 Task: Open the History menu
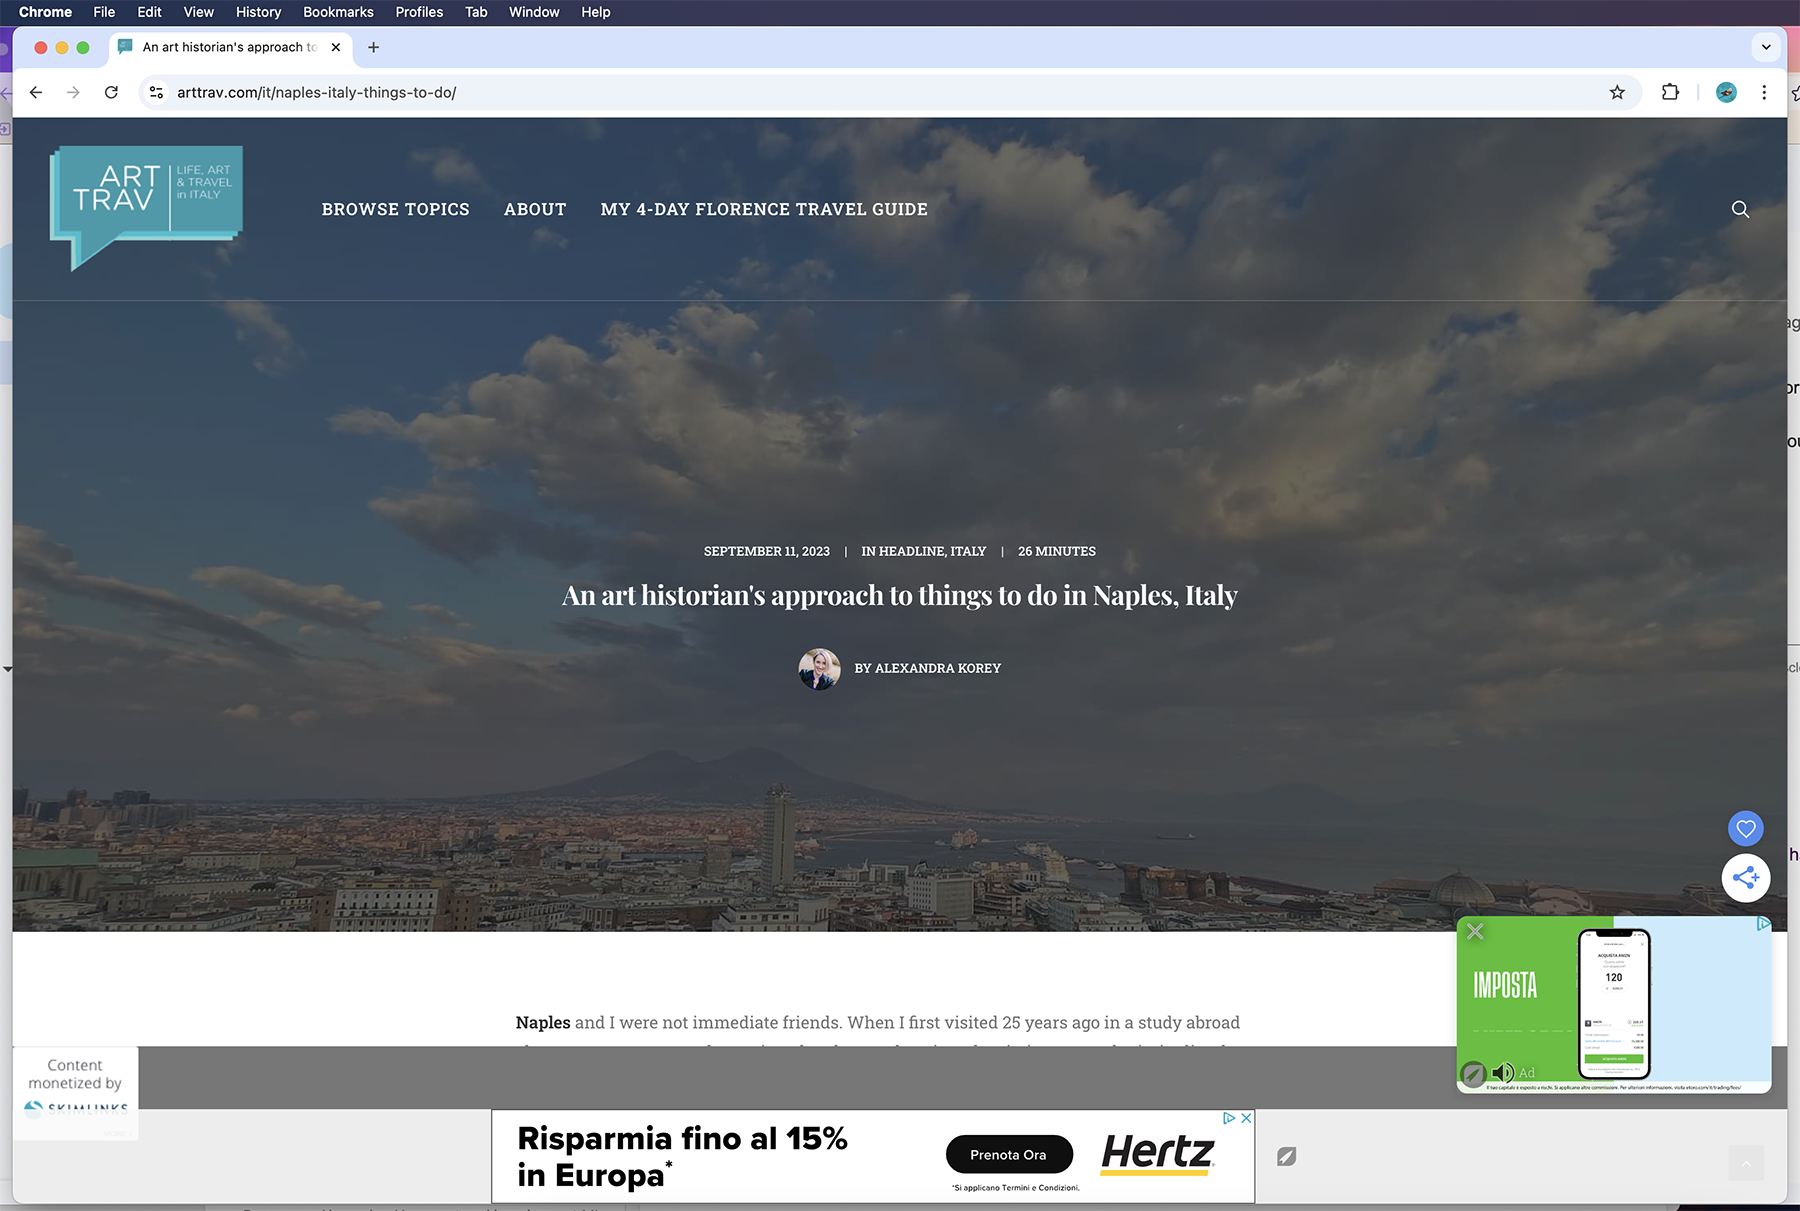point(258,12)
